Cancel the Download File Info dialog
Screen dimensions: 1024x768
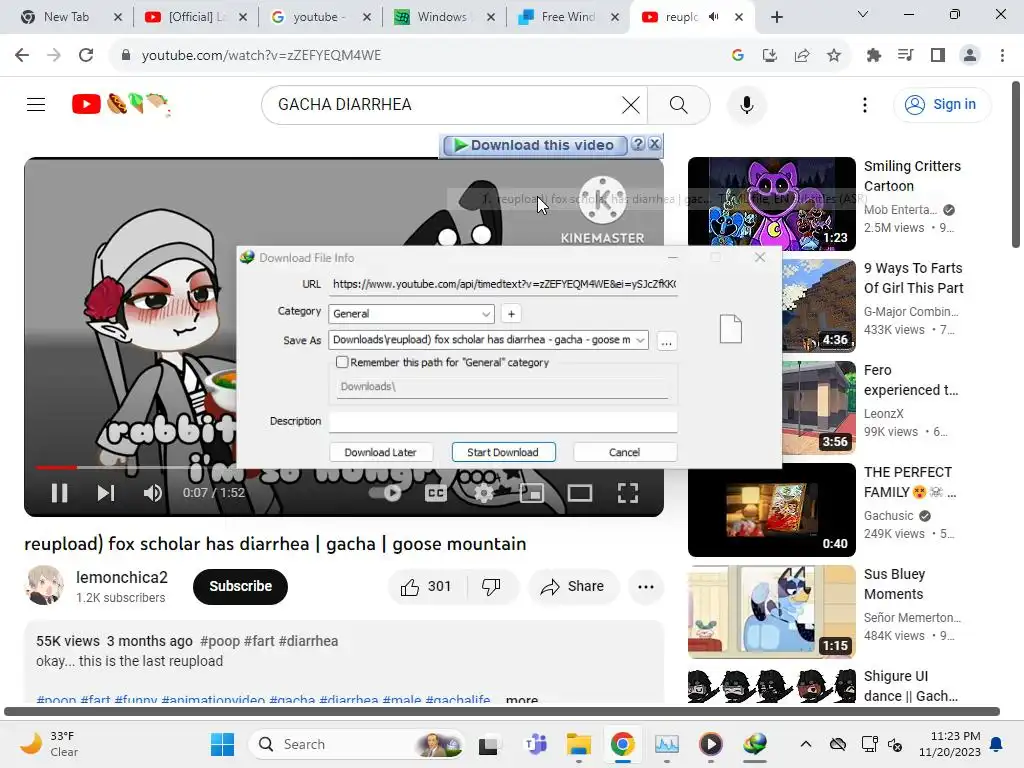click(x=624, y=452)
